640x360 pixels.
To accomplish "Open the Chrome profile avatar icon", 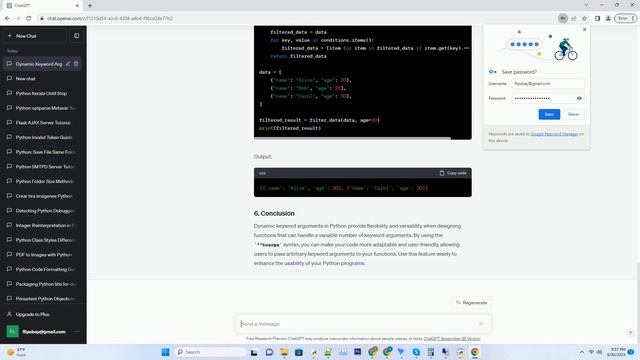I will coord(608,18).
